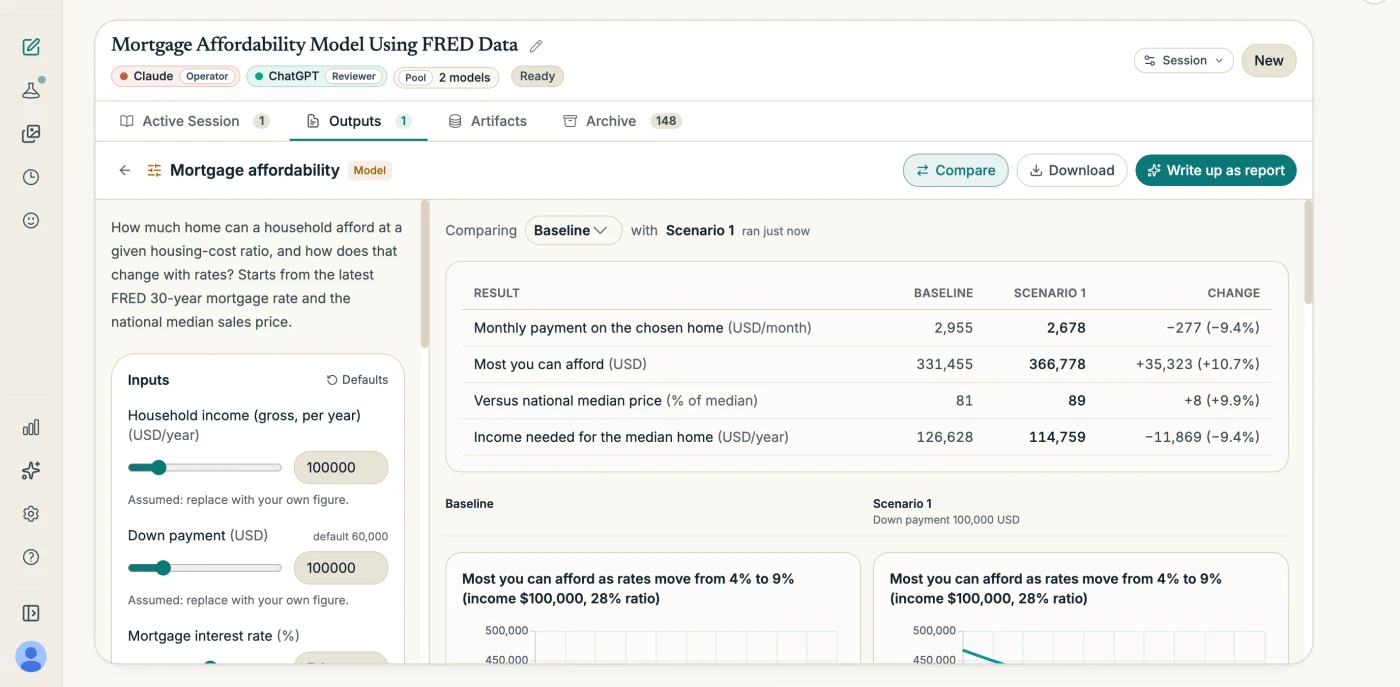This screenshot has height=687, width=1400.
Task: Click the compose pencil icon in the sidebar
Action: click(31, 46)
